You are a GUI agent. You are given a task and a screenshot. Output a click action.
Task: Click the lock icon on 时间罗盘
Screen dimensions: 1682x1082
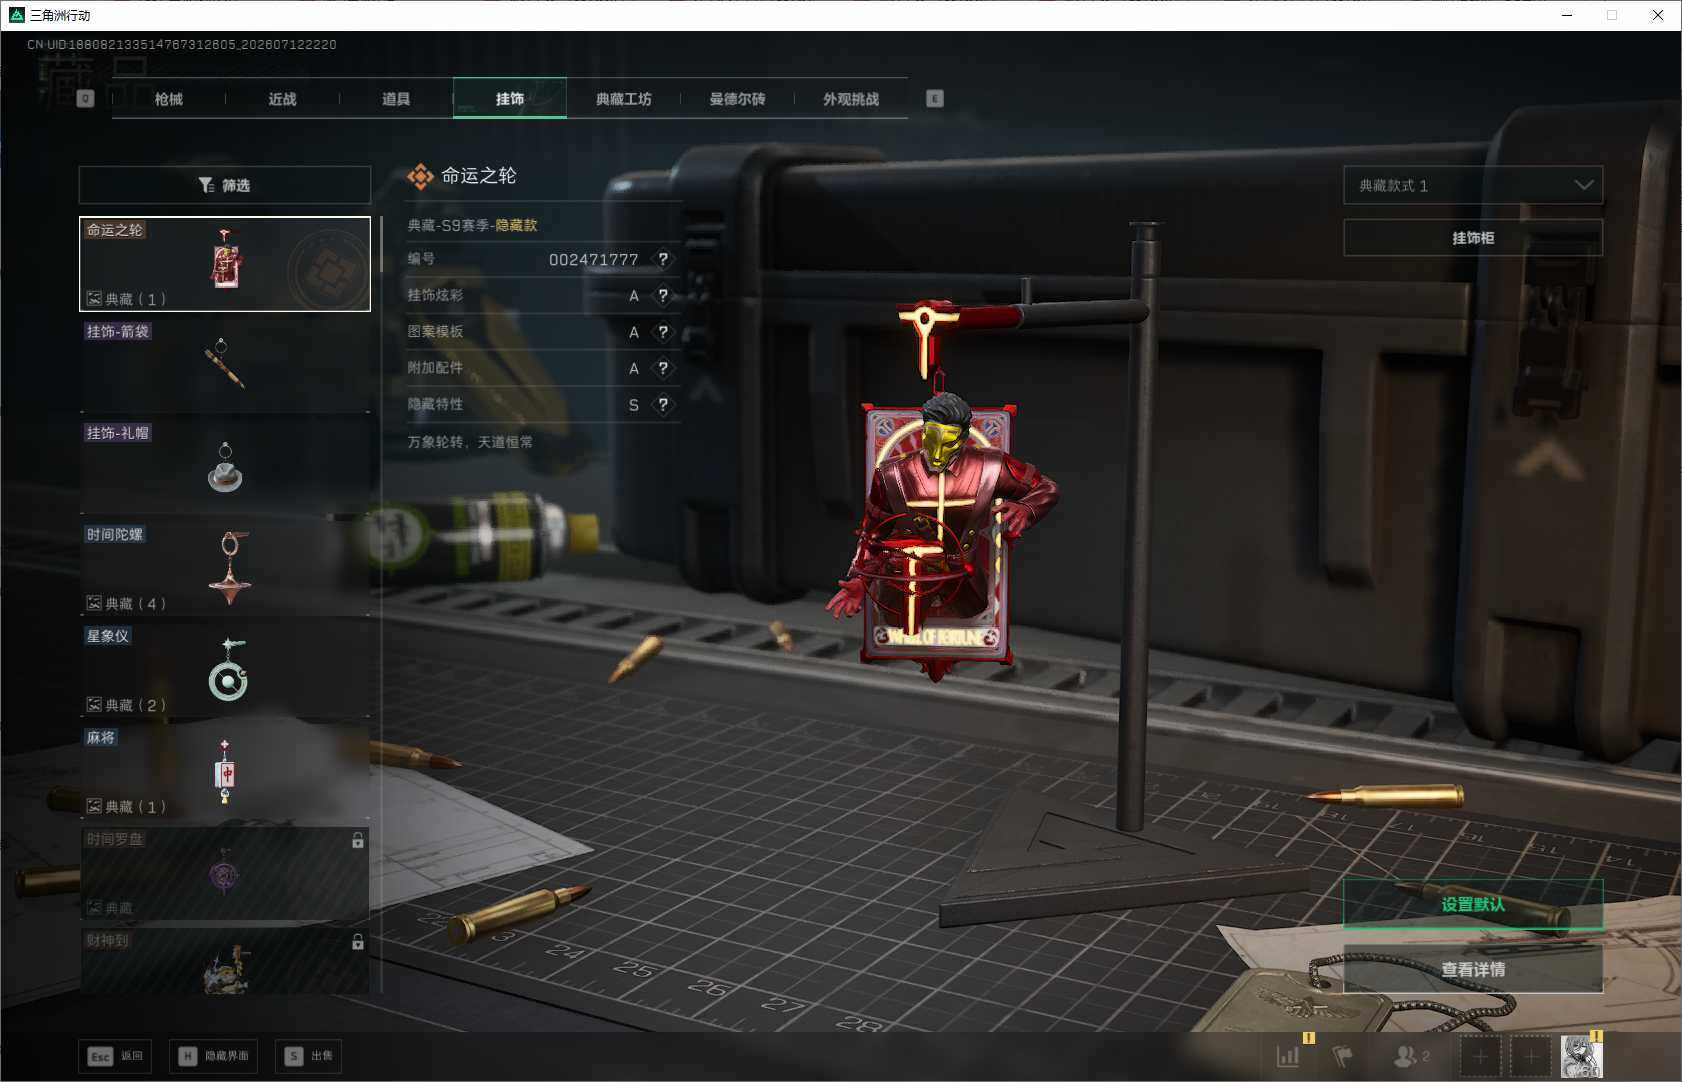coord(358,841)
